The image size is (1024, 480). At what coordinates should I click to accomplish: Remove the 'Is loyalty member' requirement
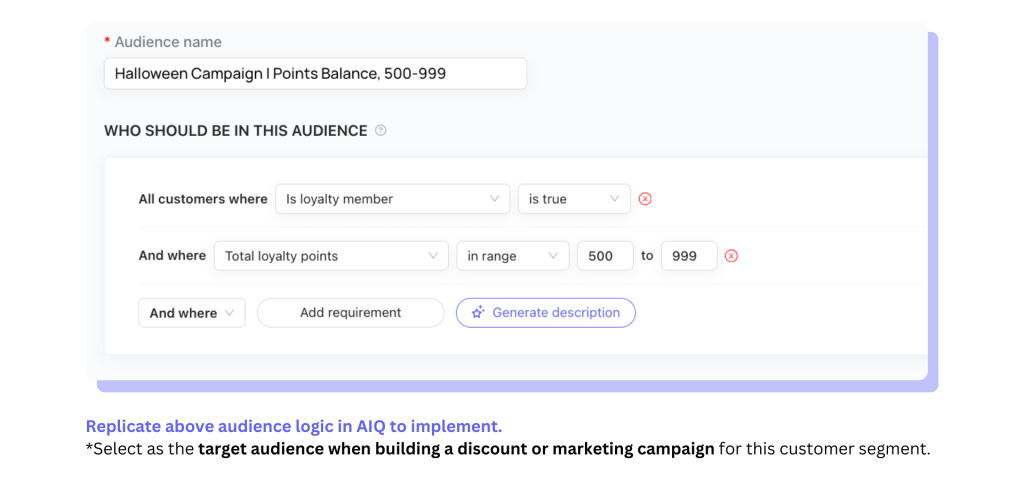(x=645, y=199)
